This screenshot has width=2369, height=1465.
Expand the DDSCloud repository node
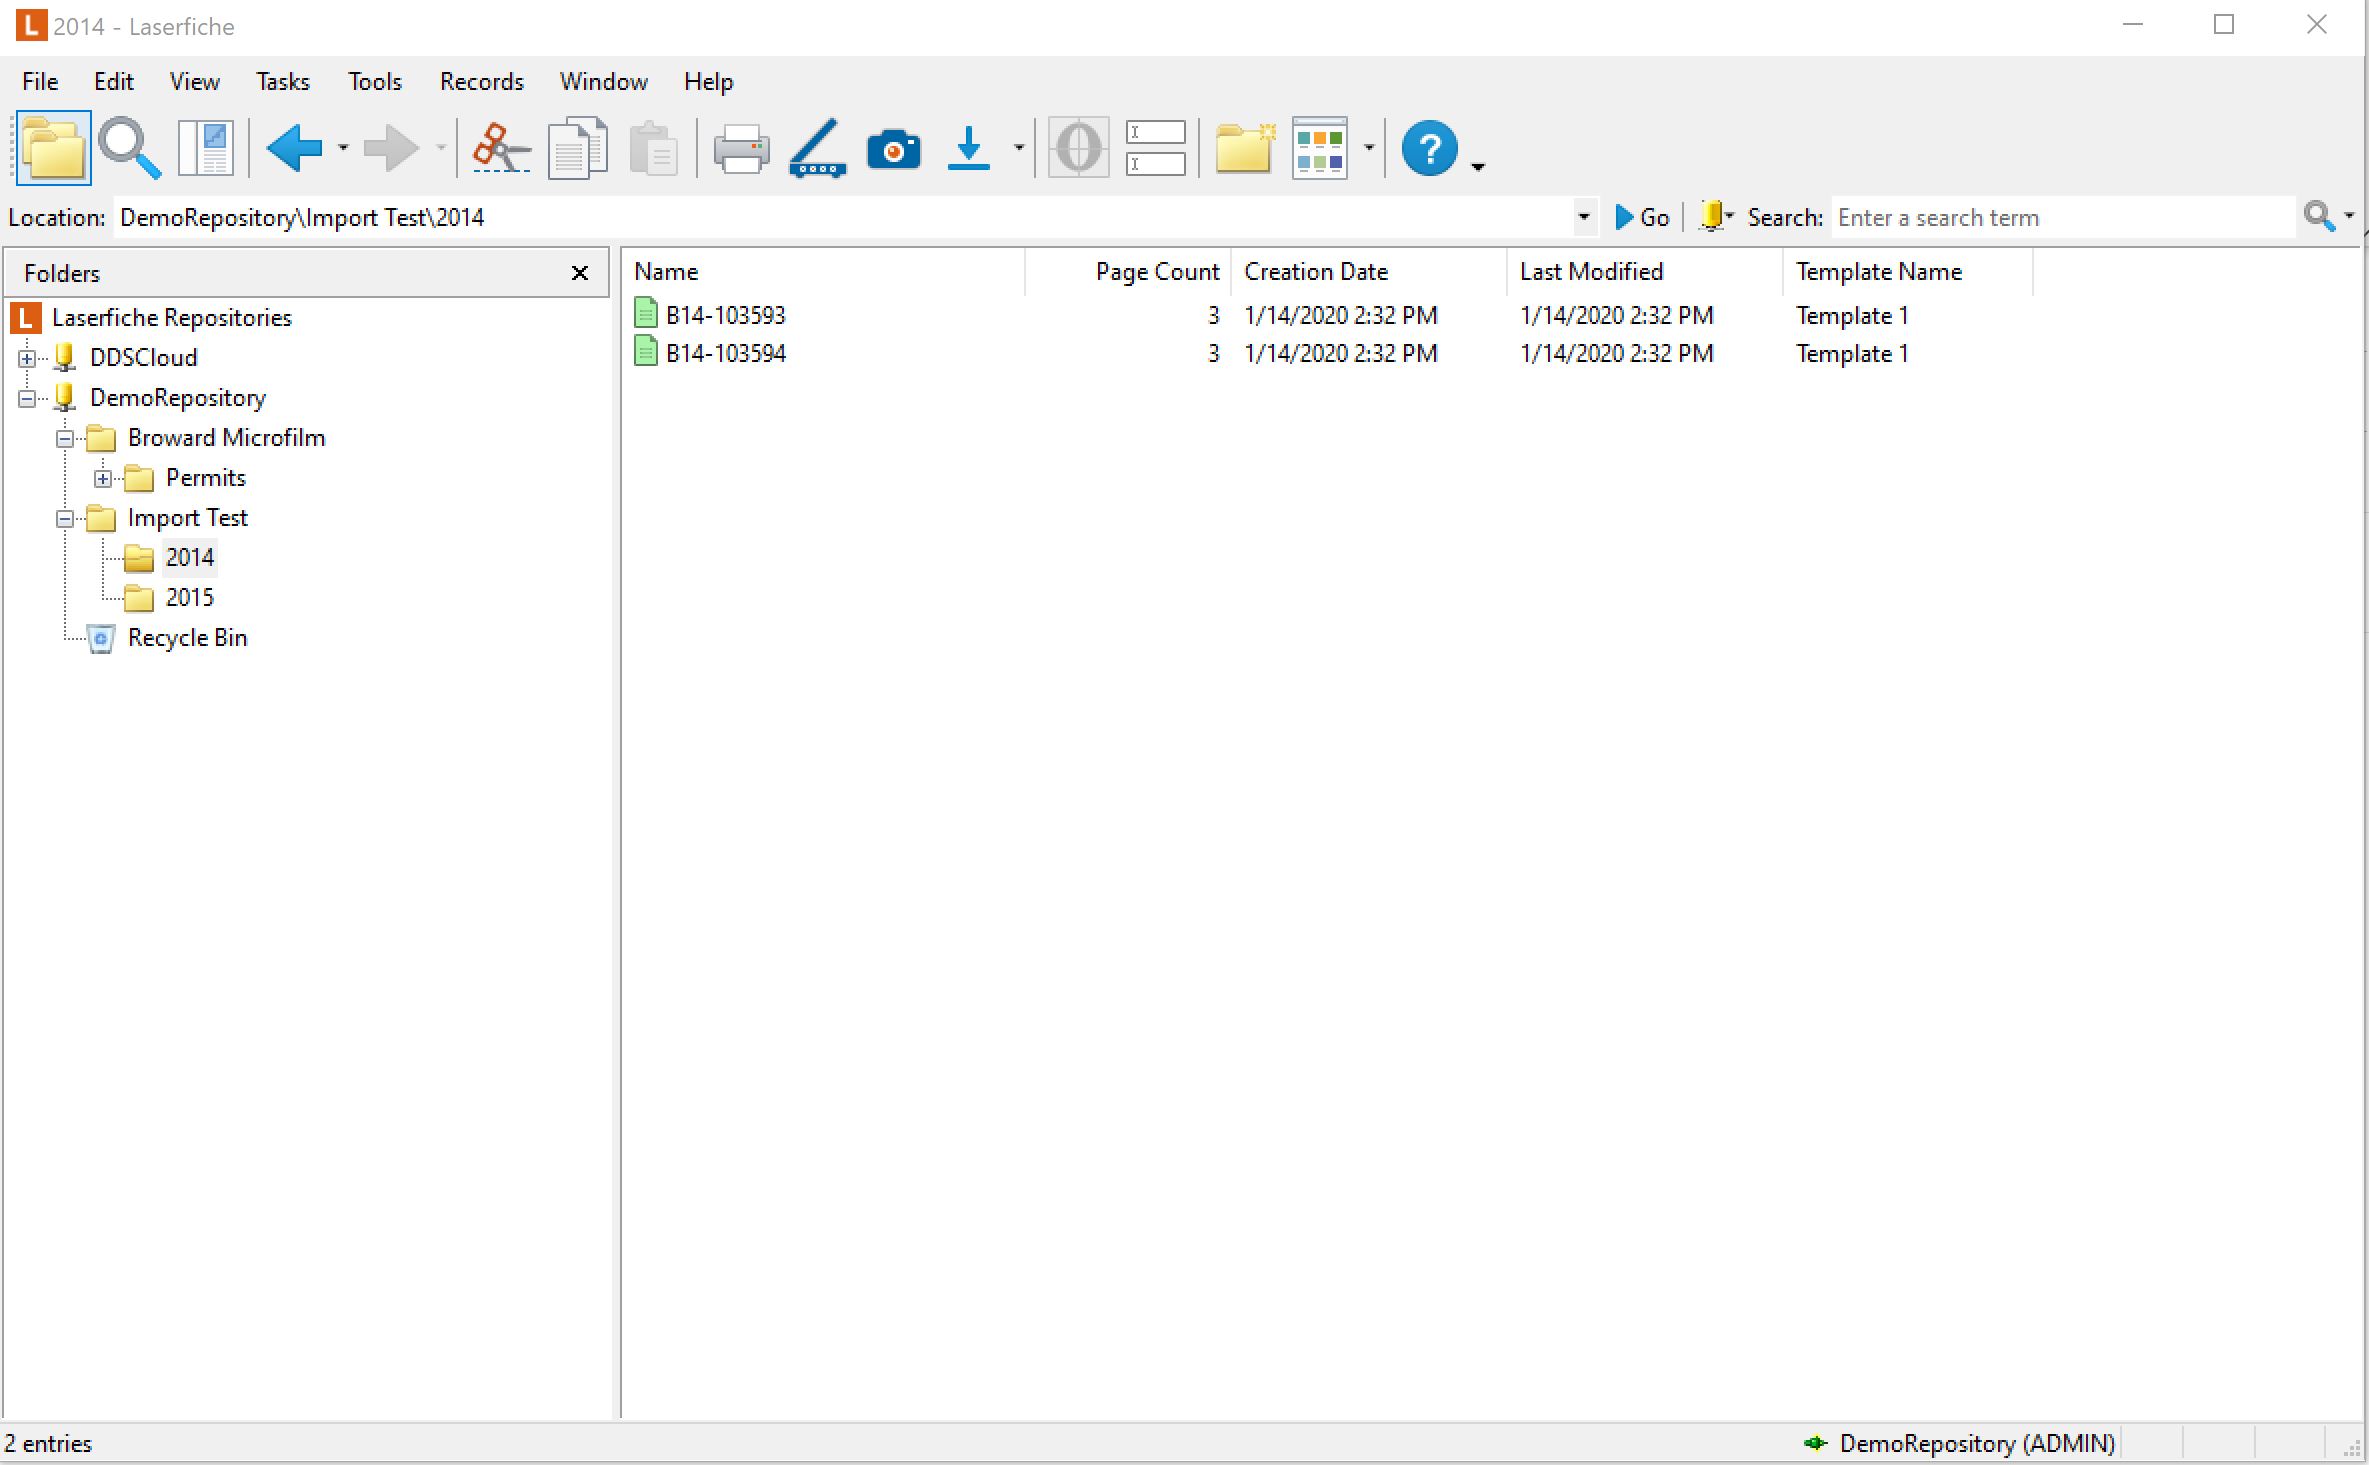27,358
